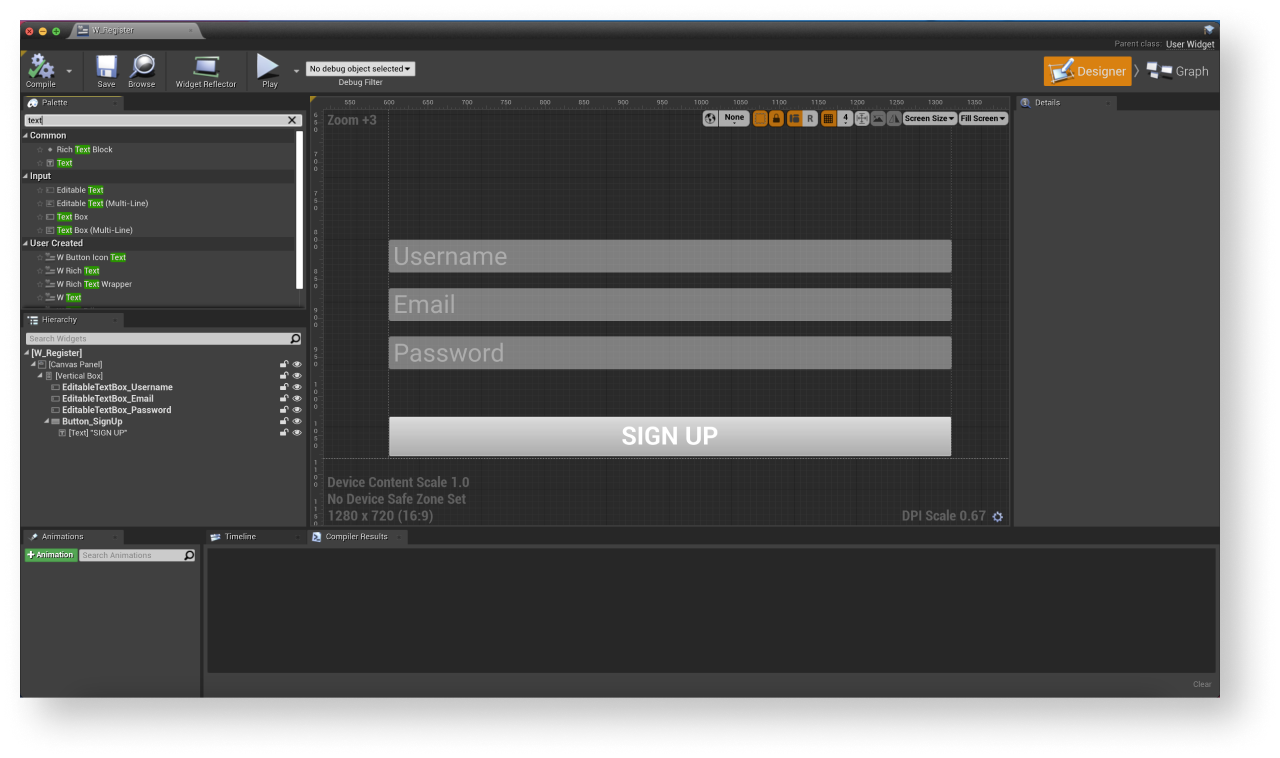Click Clear in the compiler results panel
This screenshot has height=758, width=1280.
pyautogui.click(x=1201, y=684)
